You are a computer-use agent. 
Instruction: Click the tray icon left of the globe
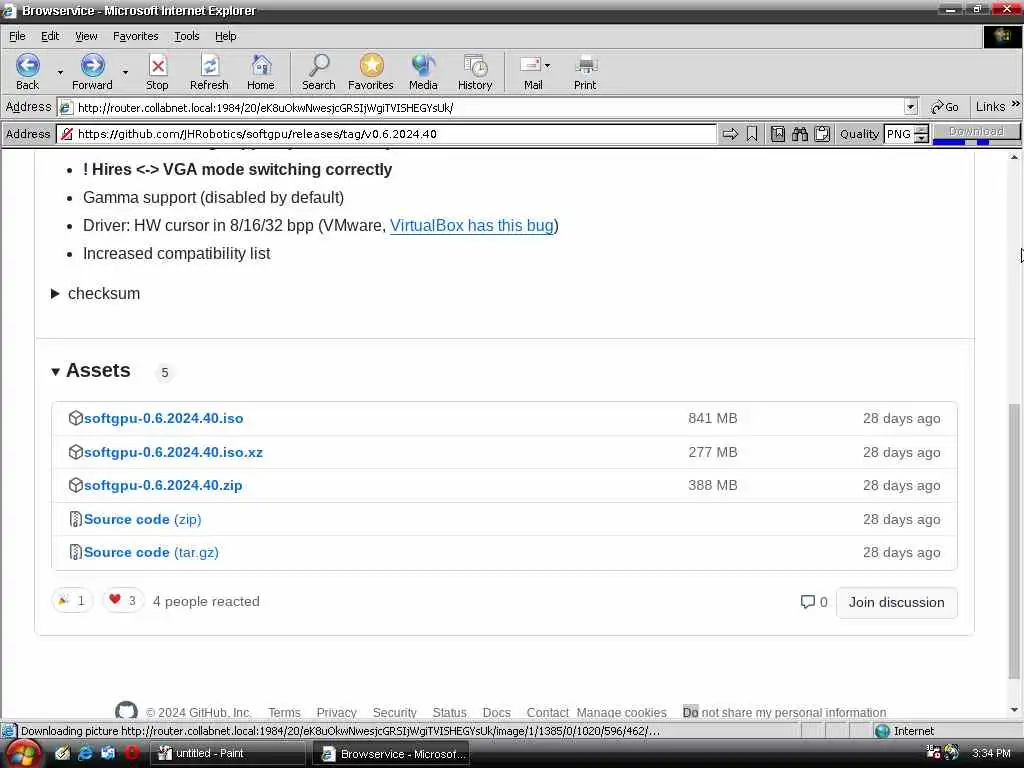pyautogui.click(x=934, y=753)
